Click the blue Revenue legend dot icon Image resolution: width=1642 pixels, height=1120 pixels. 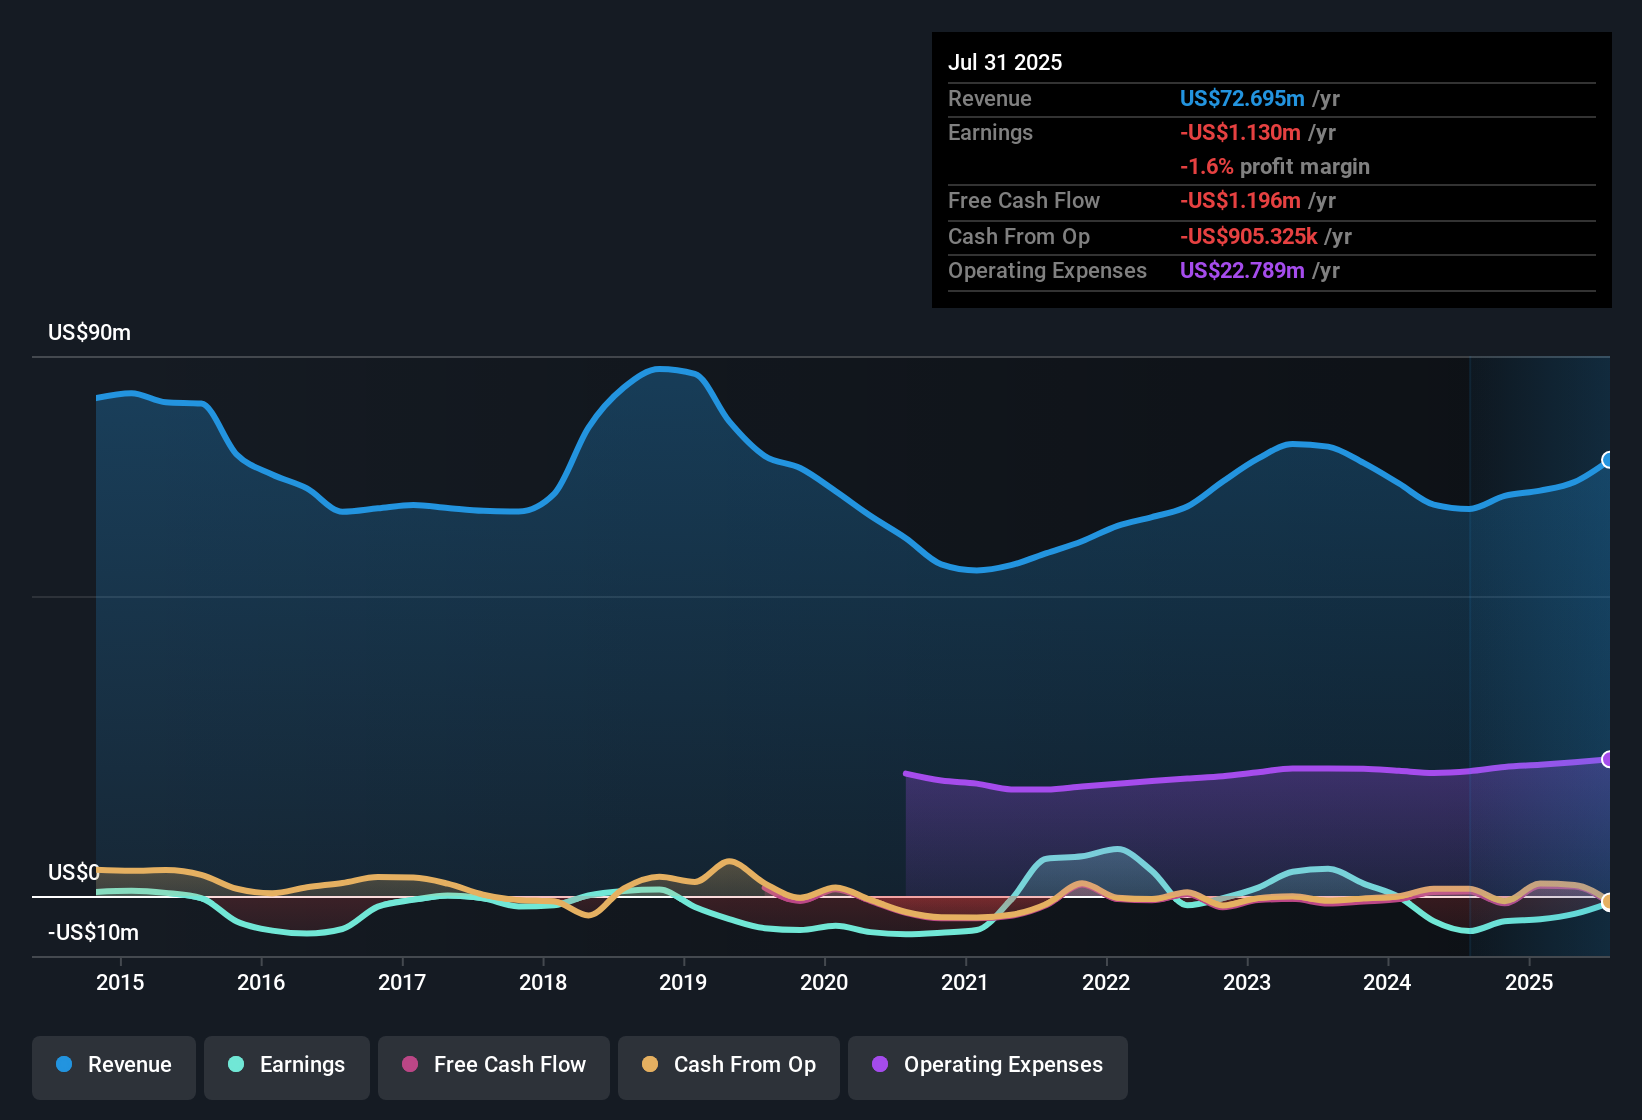pos(63,1065)
